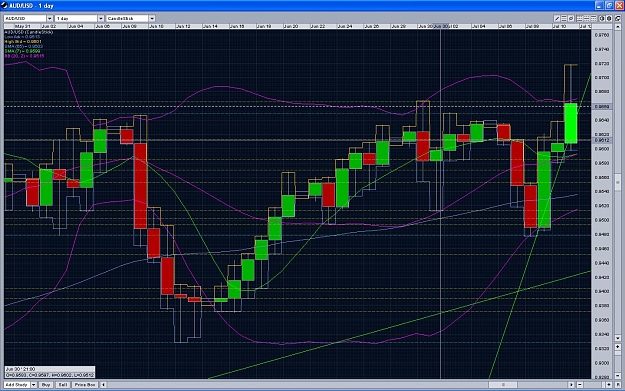Click the Price Box button
The width and height of the screenshot is (625, 391).
[85, 385]
